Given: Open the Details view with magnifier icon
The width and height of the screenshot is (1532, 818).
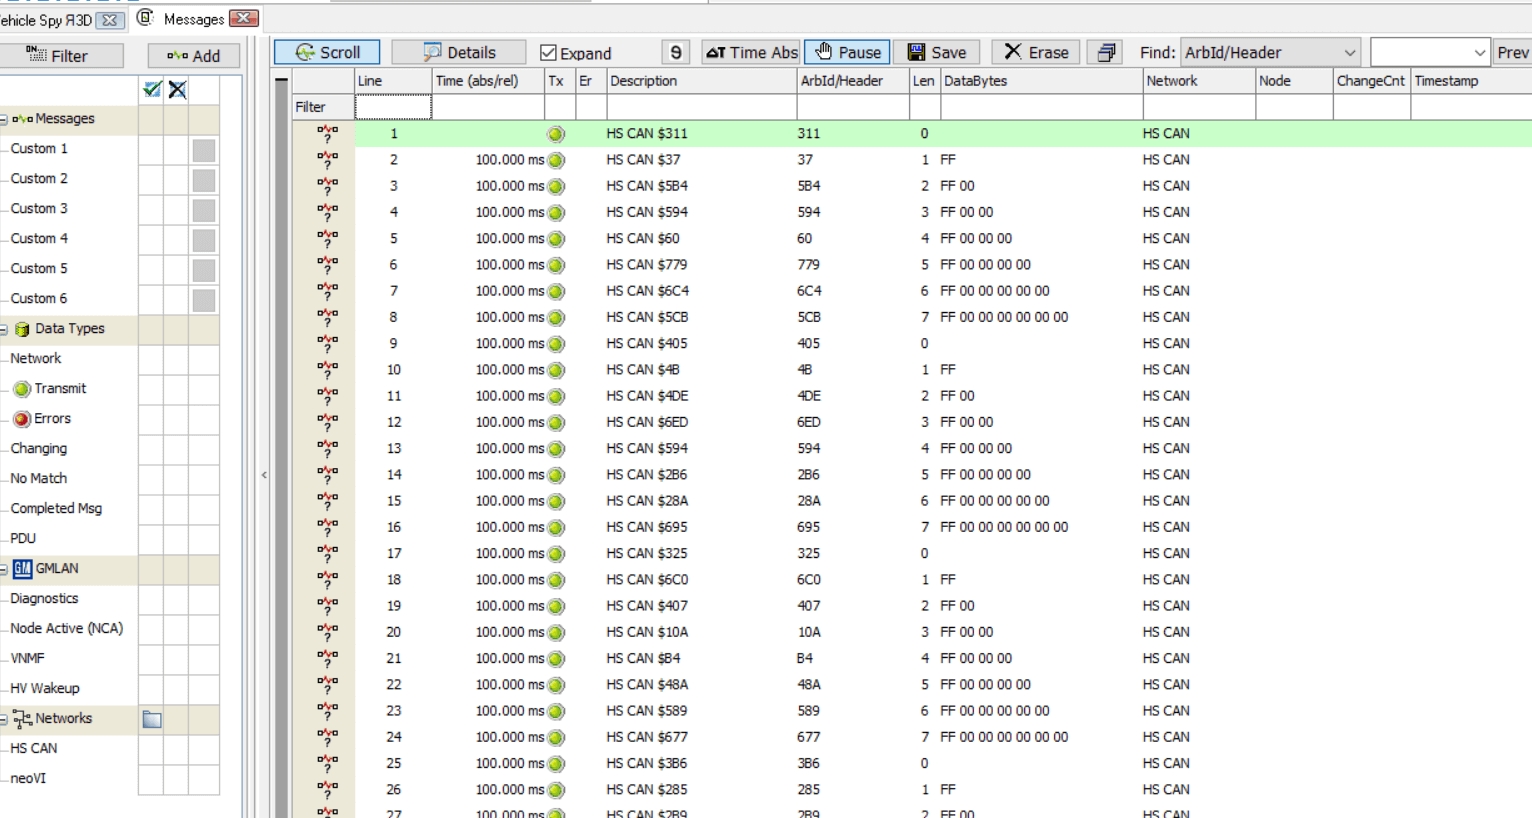Looking at the screenshot, I should (459, 53).
